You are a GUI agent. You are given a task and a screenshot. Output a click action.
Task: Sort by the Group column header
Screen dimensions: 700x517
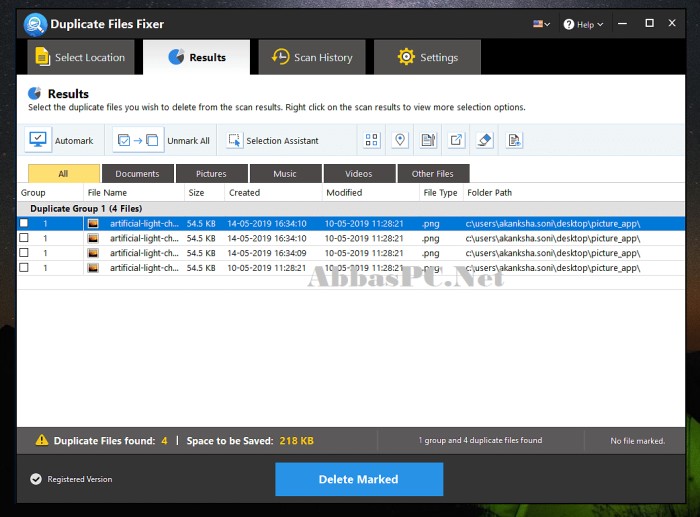[x=50, y=192]
